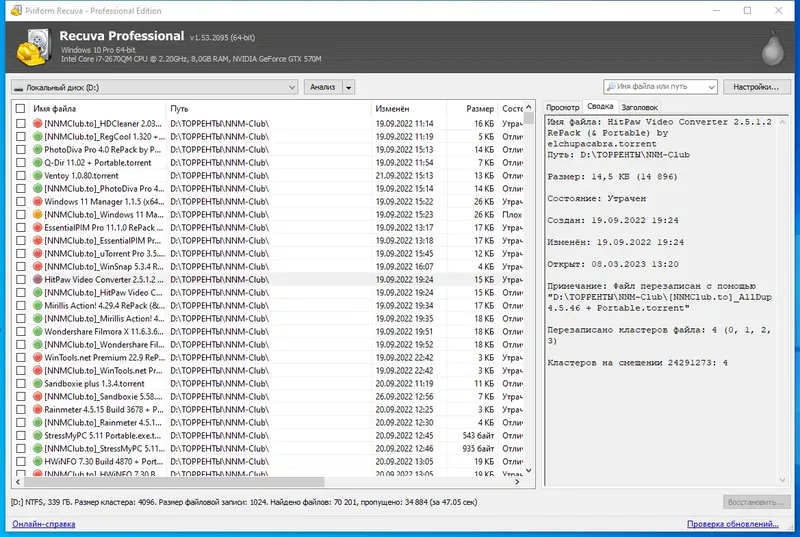Screen dimensions: 800x537
Task: Check the box for [NNMClub.to]_WinSnap 5.3.4
Action: click(x=20, y=267)
